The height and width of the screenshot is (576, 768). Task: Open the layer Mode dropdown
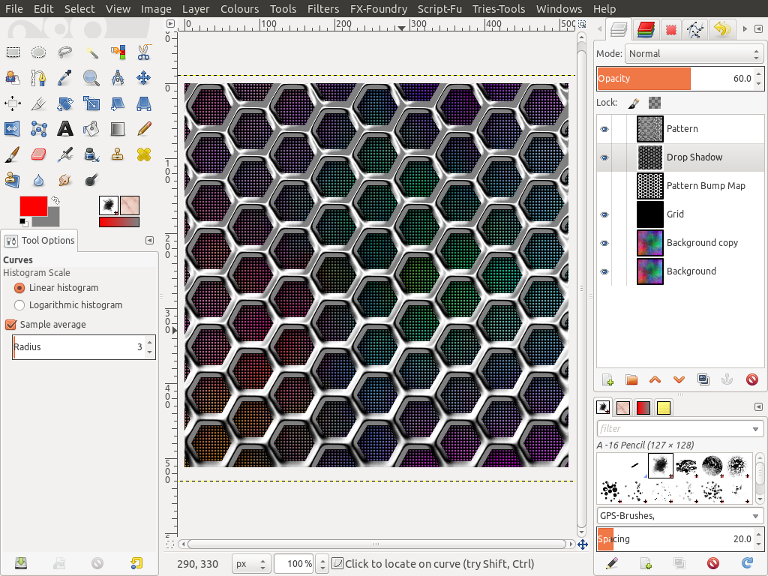[x=694, y=54]
